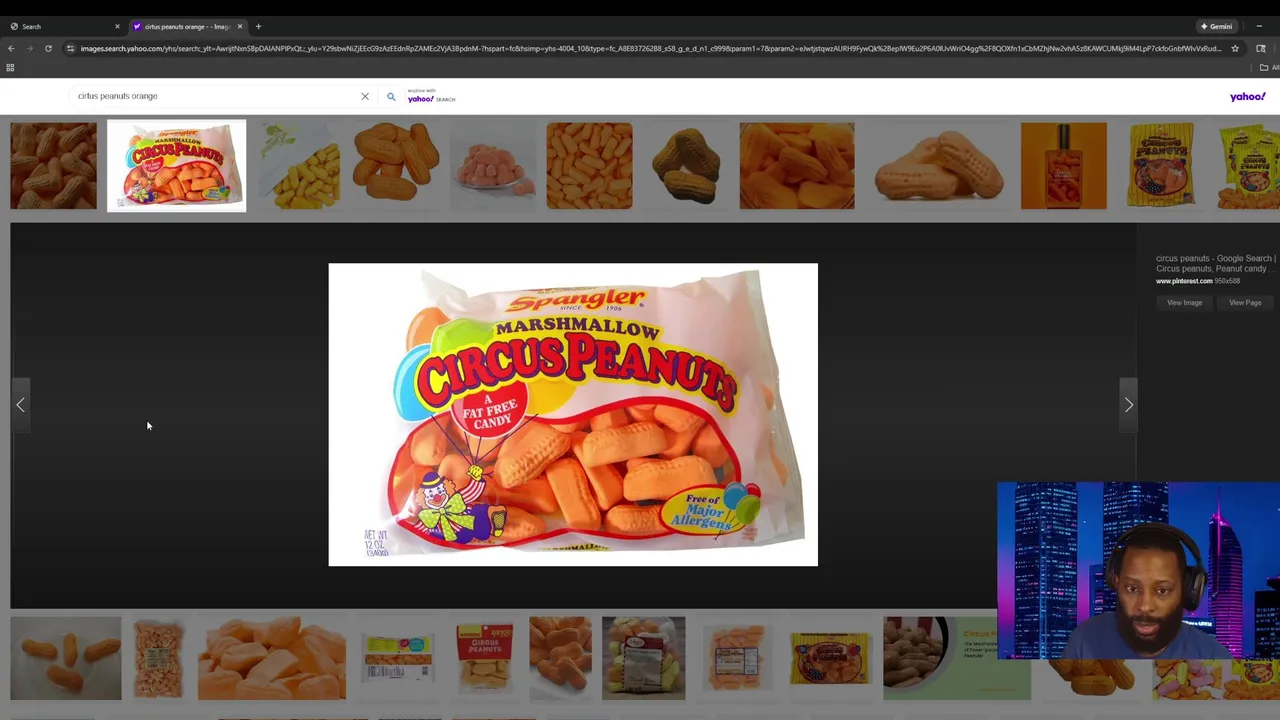The width and height of the screenshot is (1280, 720).
Task: Select the orange perfume bottle thumbnail
Action: [1063, 166]
